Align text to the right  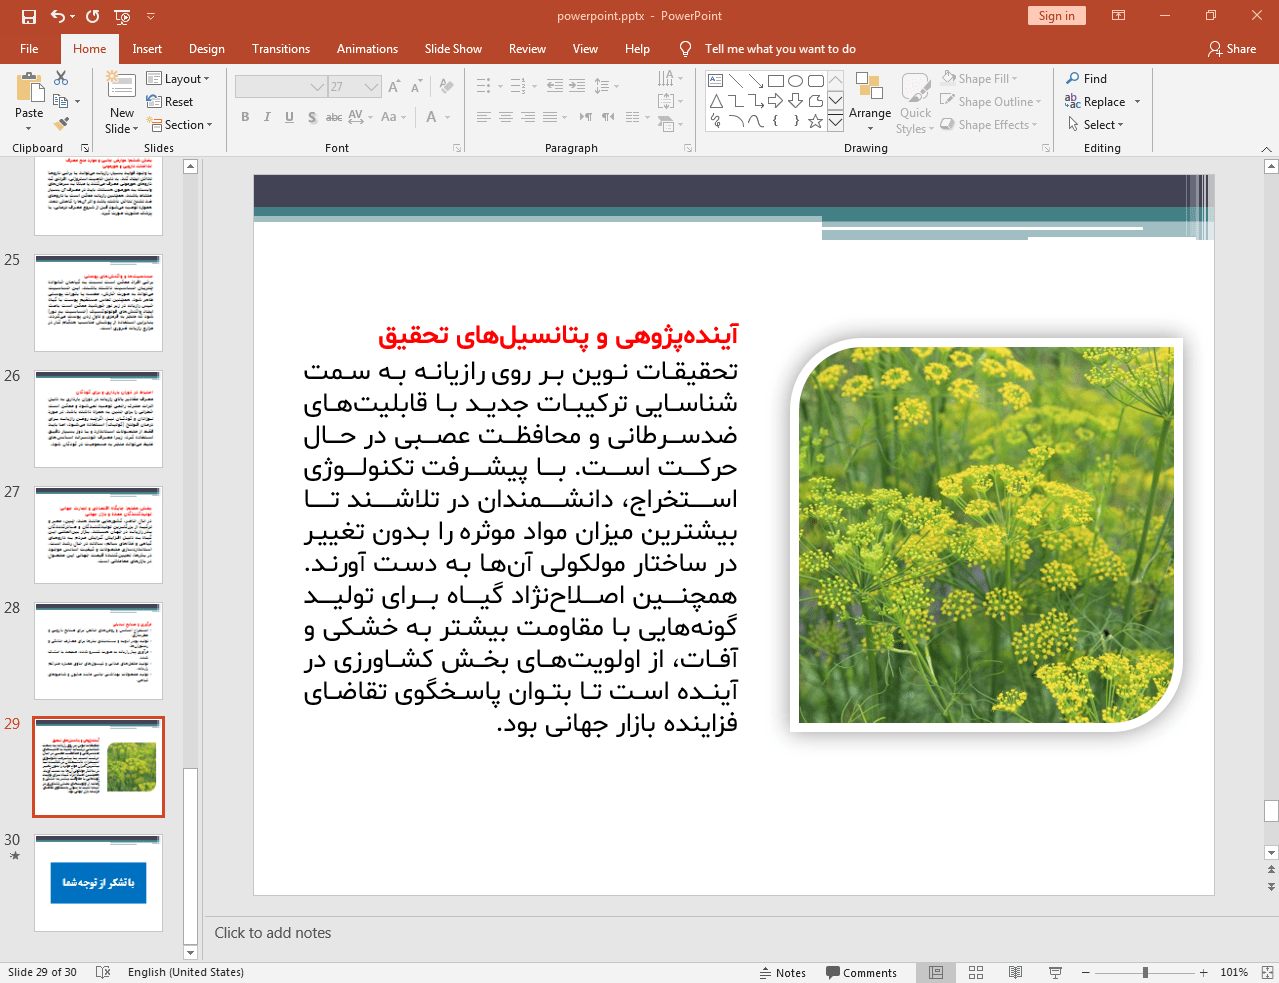528,117
